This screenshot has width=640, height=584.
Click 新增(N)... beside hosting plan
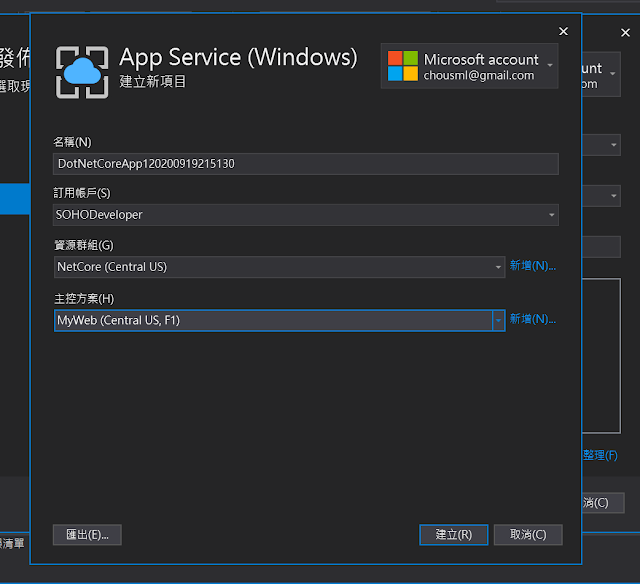pyautogui.click(x=533, y=319)
